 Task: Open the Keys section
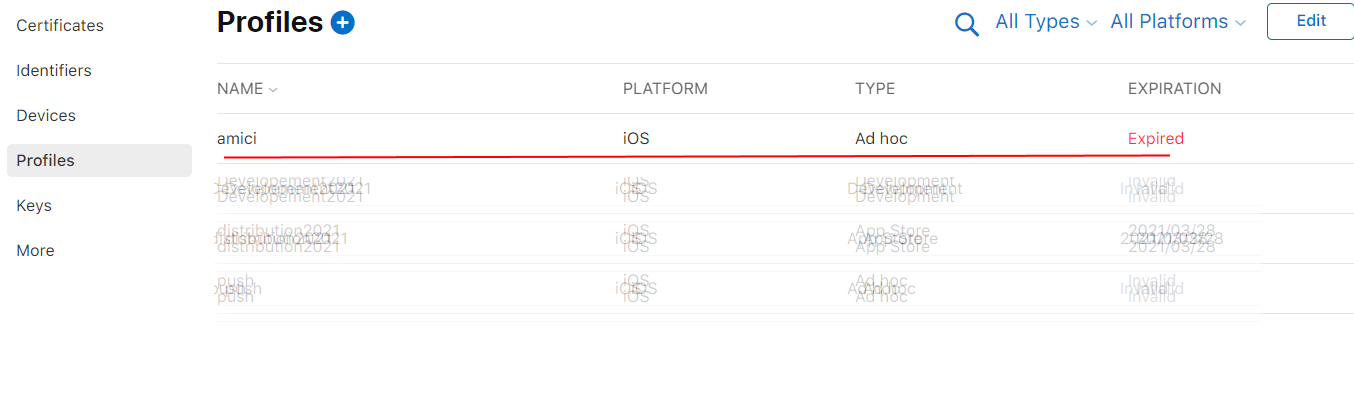[x=34, y=205]
